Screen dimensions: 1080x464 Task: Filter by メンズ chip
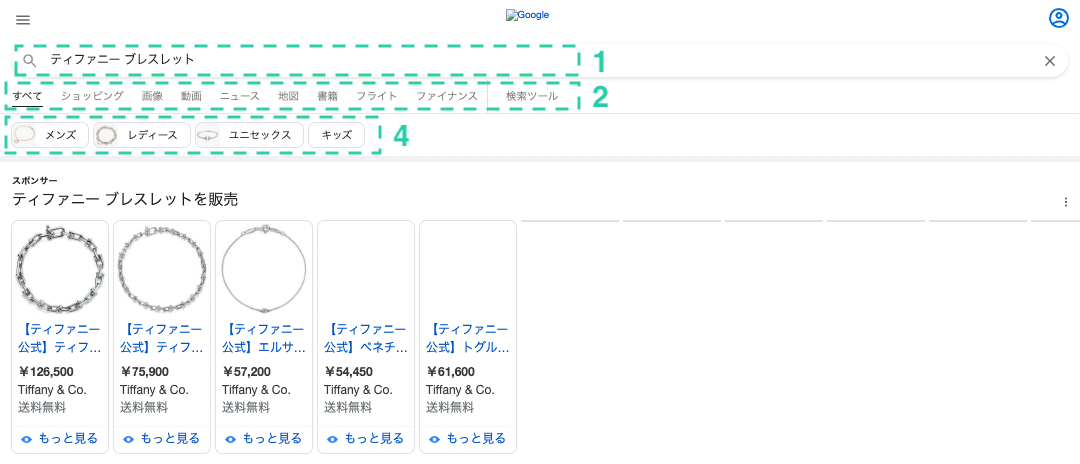(x=50, y=135)
